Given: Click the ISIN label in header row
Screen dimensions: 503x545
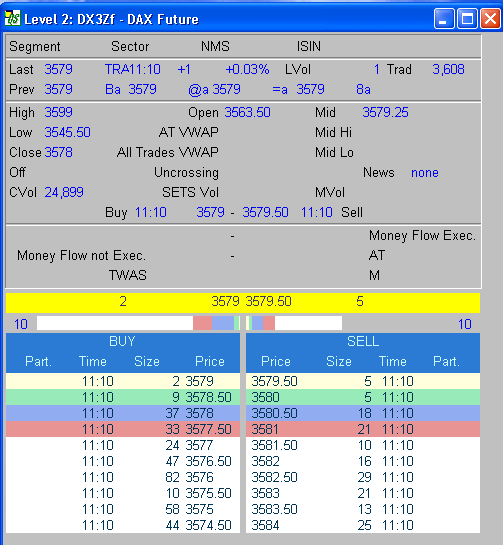Looking at the screenshot, I should pyautogui.click(x=309, y=46).
